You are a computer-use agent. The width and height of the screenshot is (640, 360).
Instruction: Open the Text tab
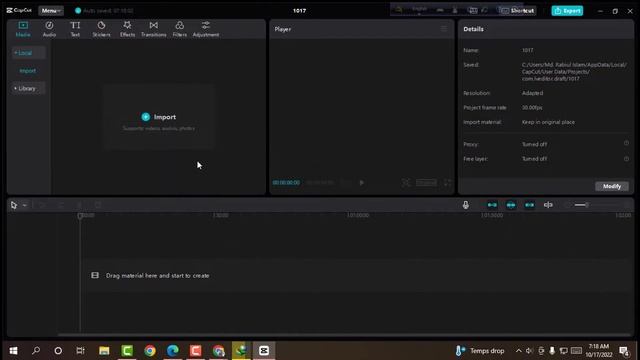pyautogui.click(x=75, y=29)
